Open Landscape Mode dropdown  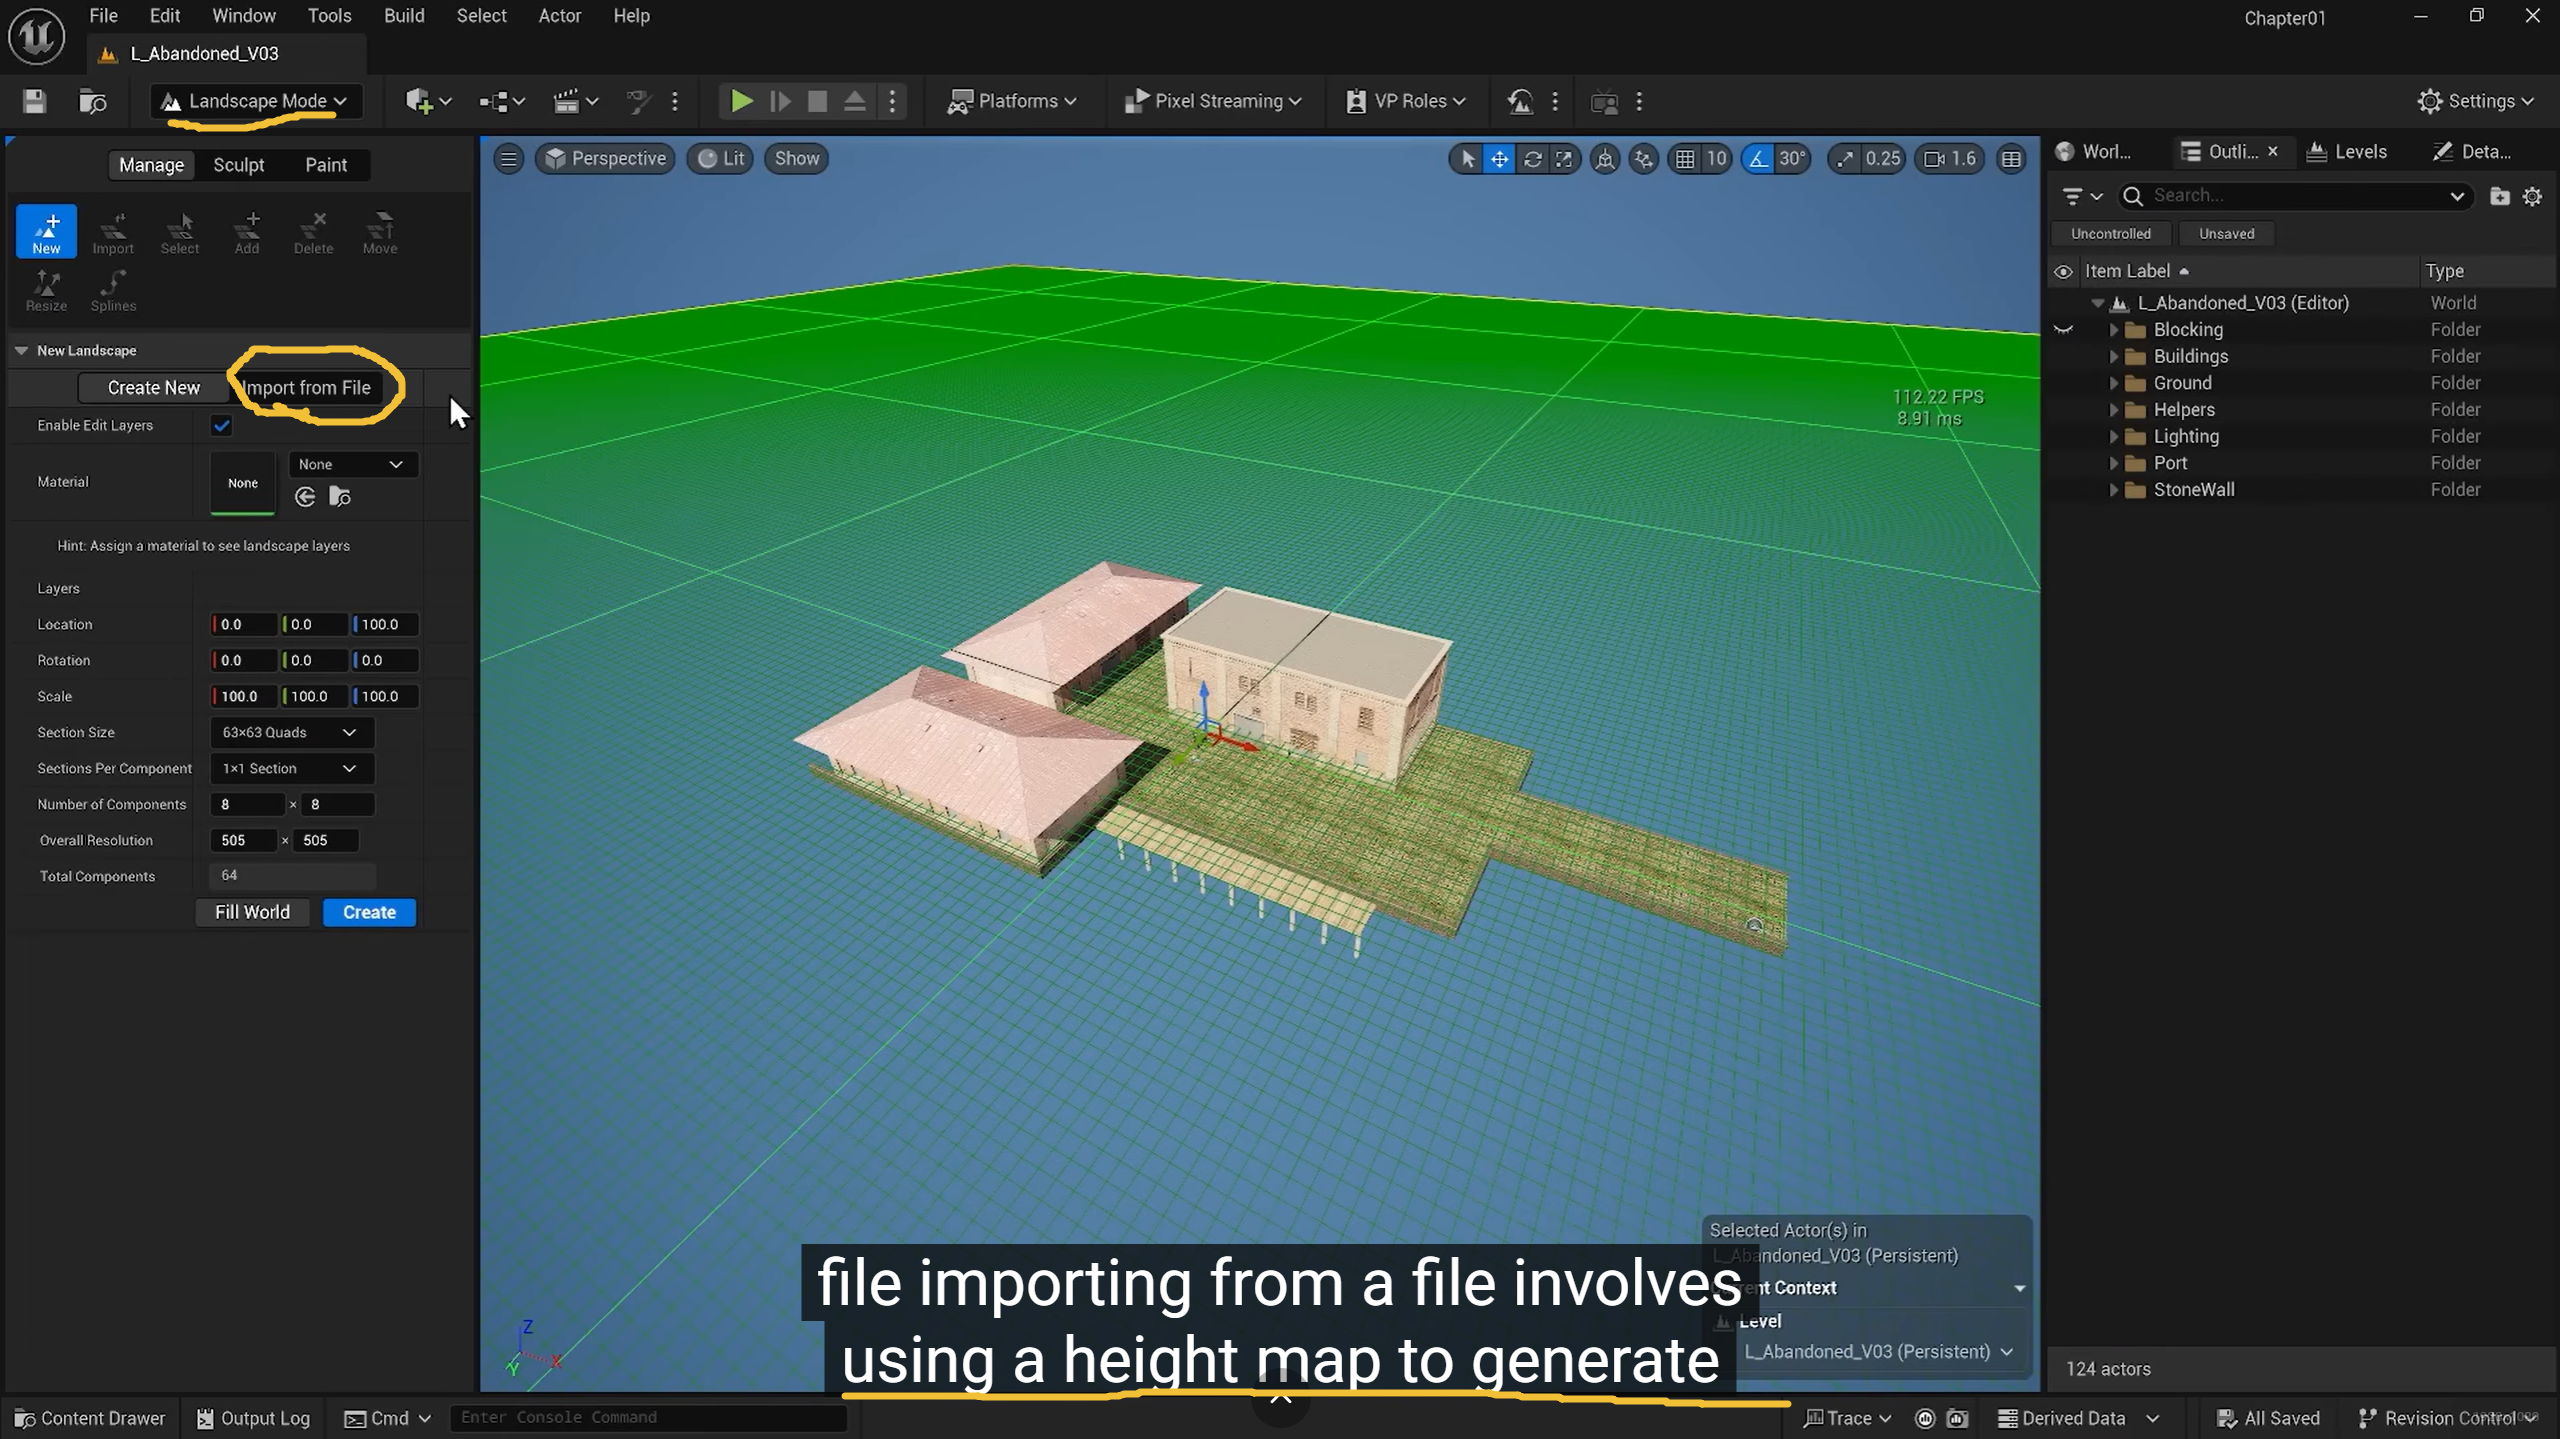(x=256, y=101)
